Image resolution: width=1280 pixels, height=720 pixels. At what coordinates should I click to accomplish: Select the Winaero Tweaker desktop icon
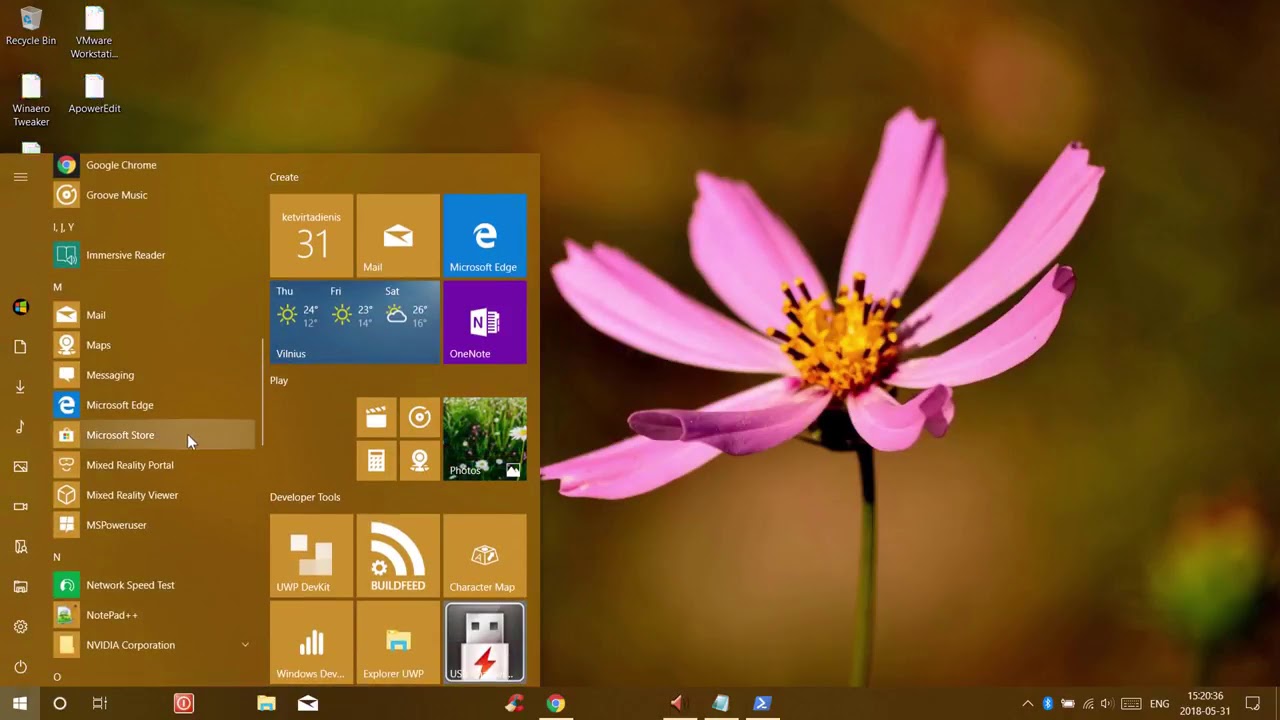pyautogui.click(x=31, y=100)
